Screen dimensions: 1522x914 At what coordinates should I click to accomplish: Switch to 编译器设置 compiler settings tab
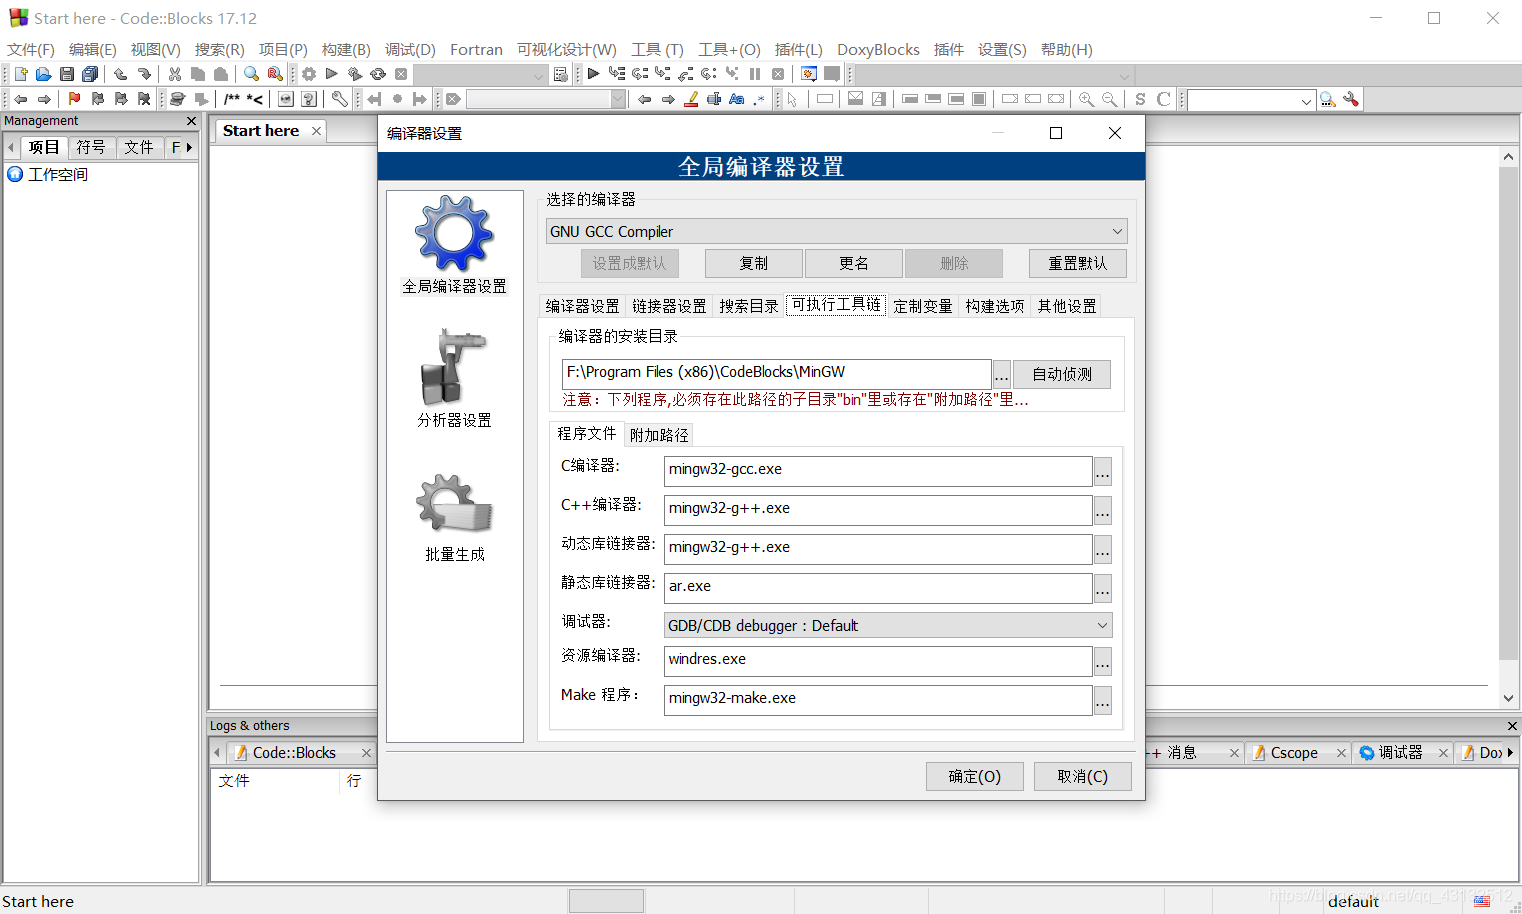coord(582,306)
